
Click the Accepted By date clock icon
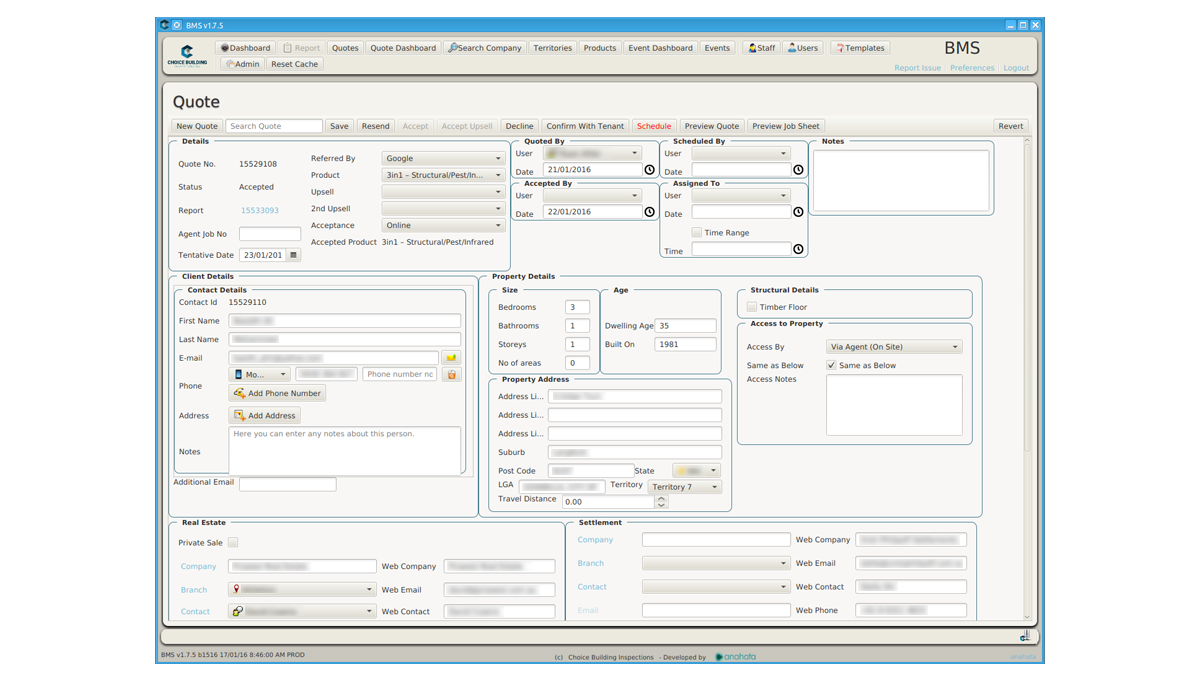click(650, 212)
